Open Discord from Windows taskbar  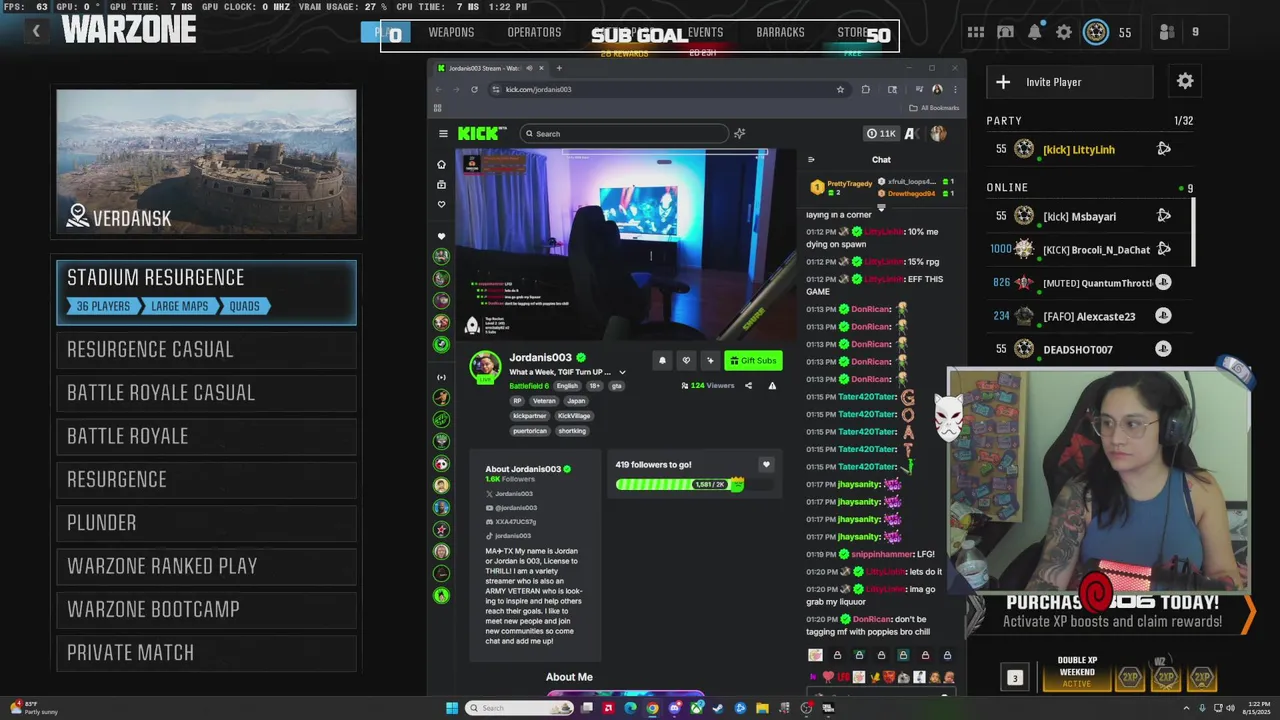674,708
